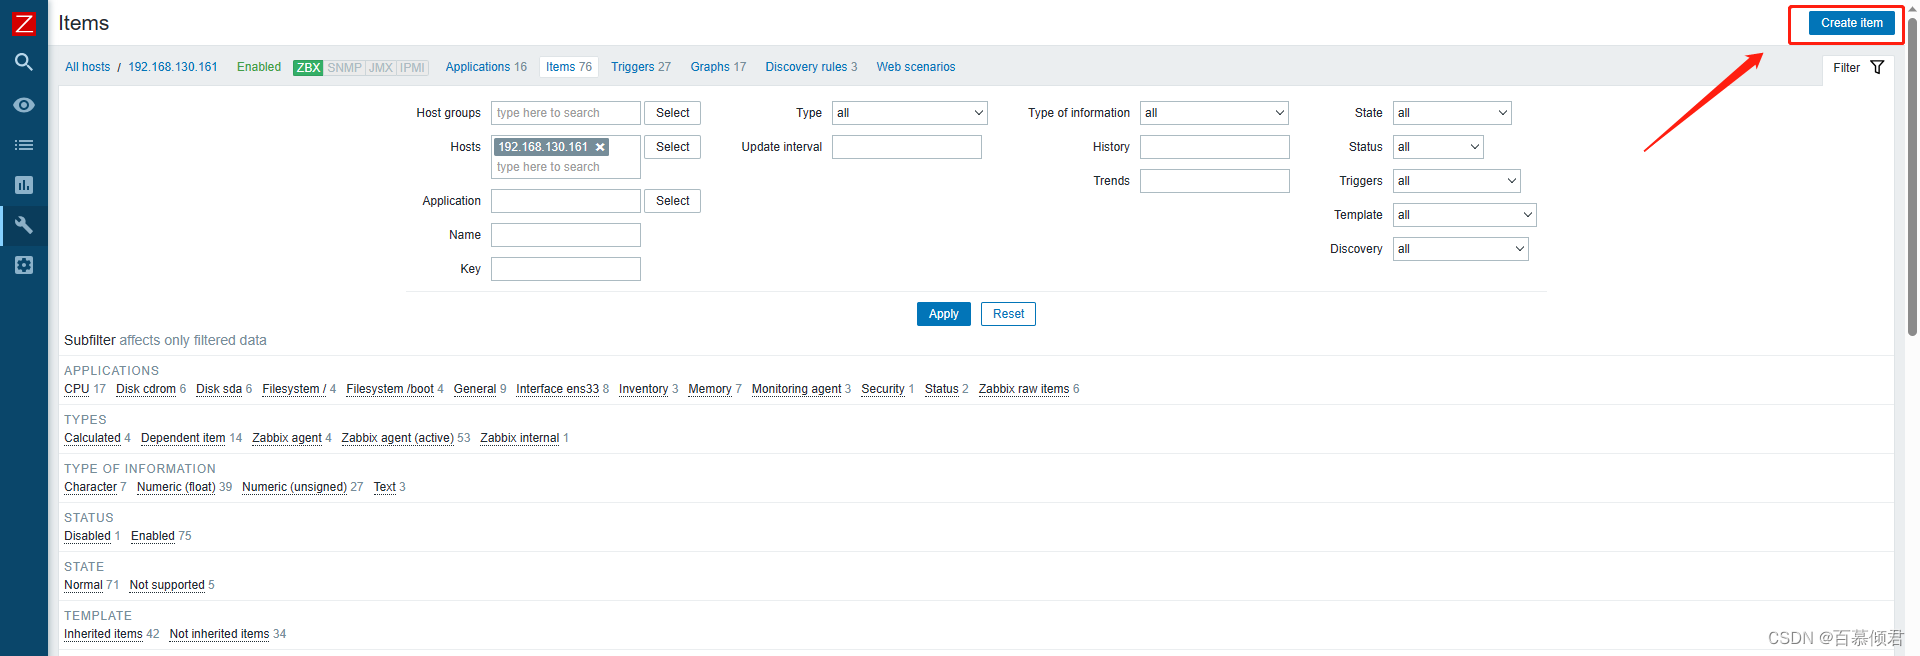The image size is (1920, 656).
Task: Open the Type dropdown
Action: [x=910, y=113]
